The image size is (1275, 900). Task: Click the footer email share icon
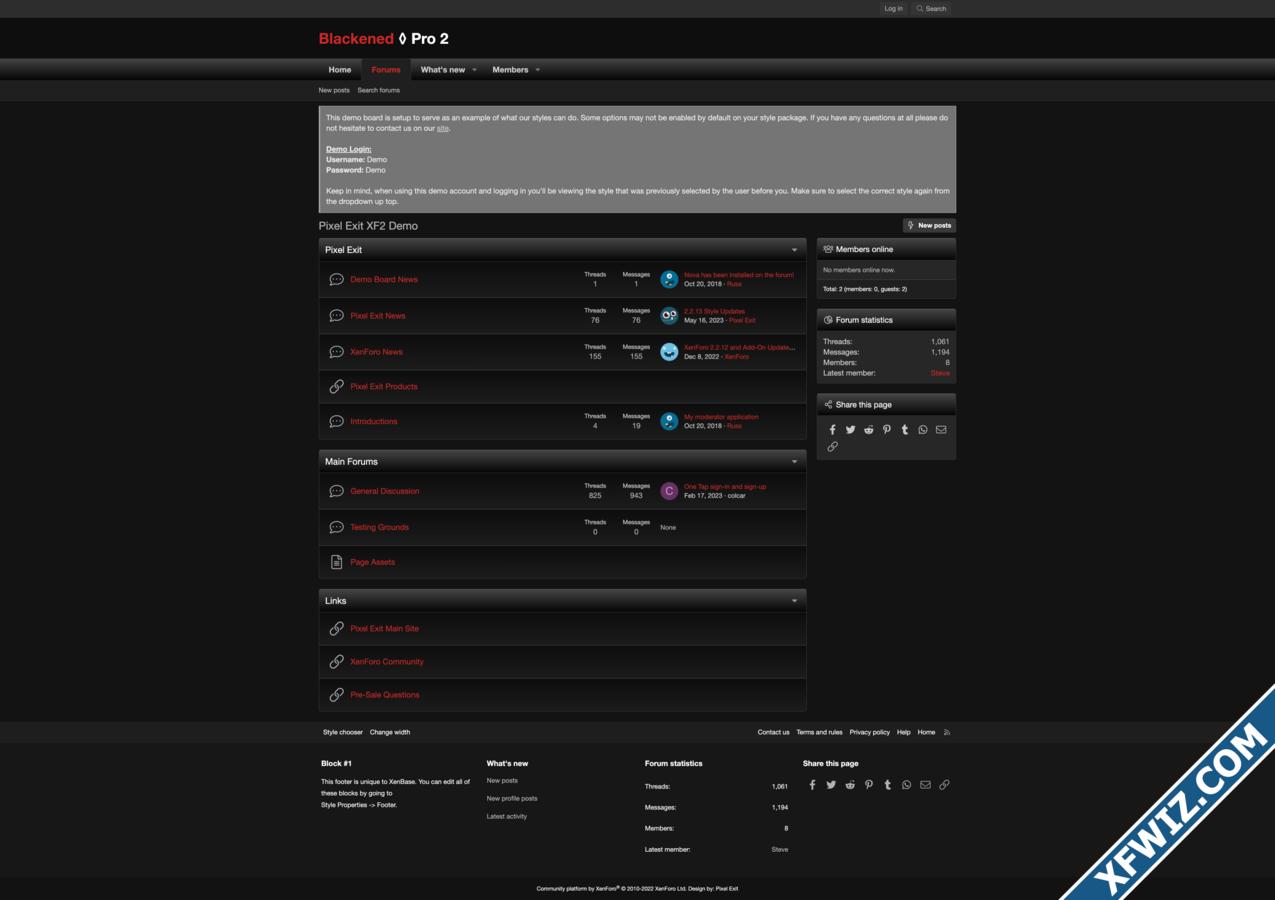925,785
